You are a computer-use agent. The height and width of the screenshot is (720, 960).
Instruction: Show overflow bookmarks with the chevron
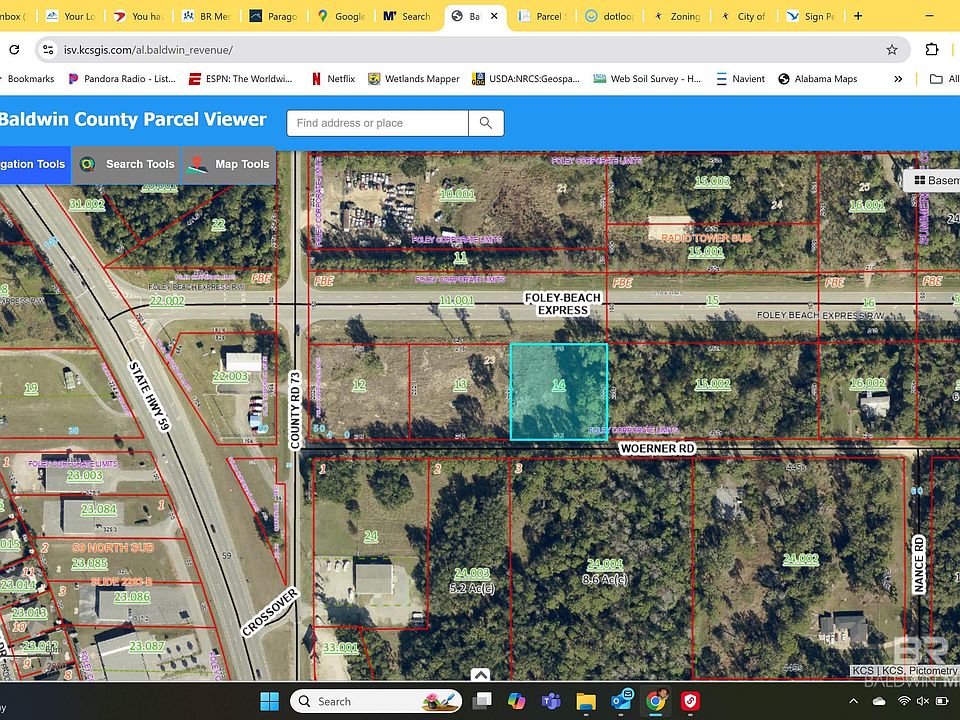tap(898, 78)
